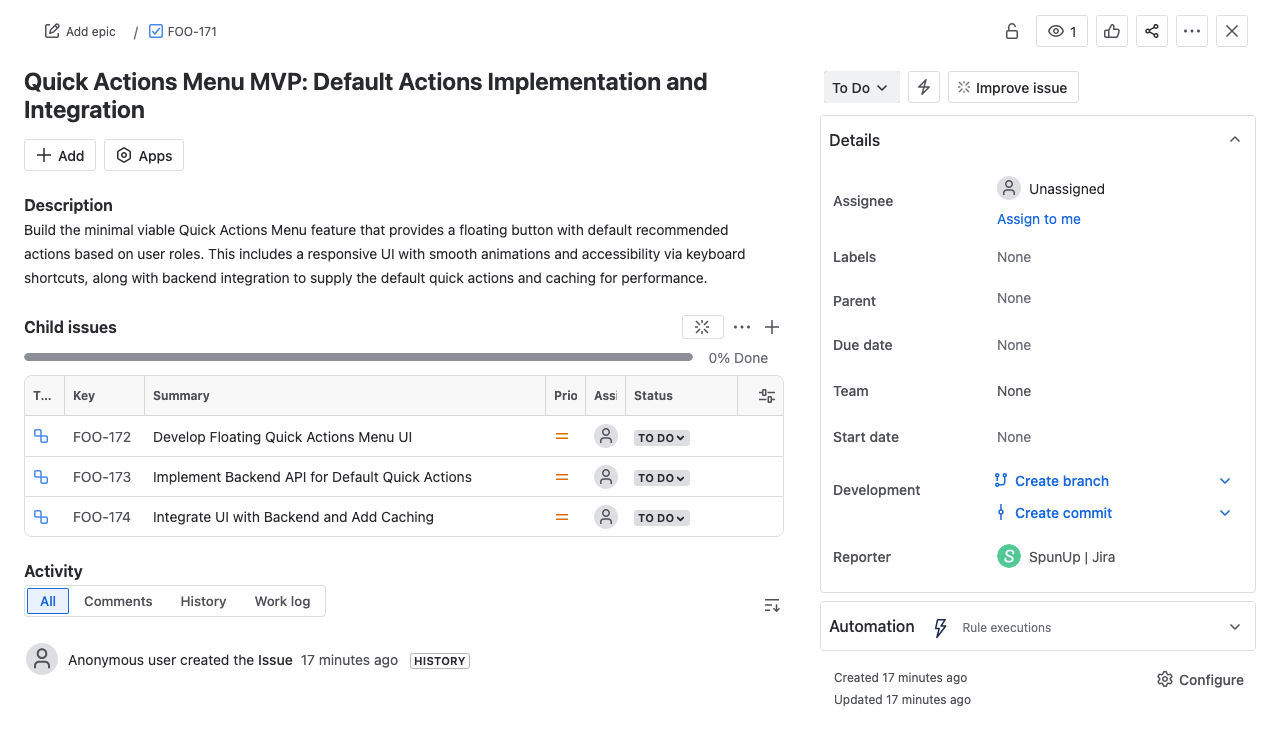
Task: Collapse the Details panel chevron
Action: pyautogui.click(x=1235, y=140)
